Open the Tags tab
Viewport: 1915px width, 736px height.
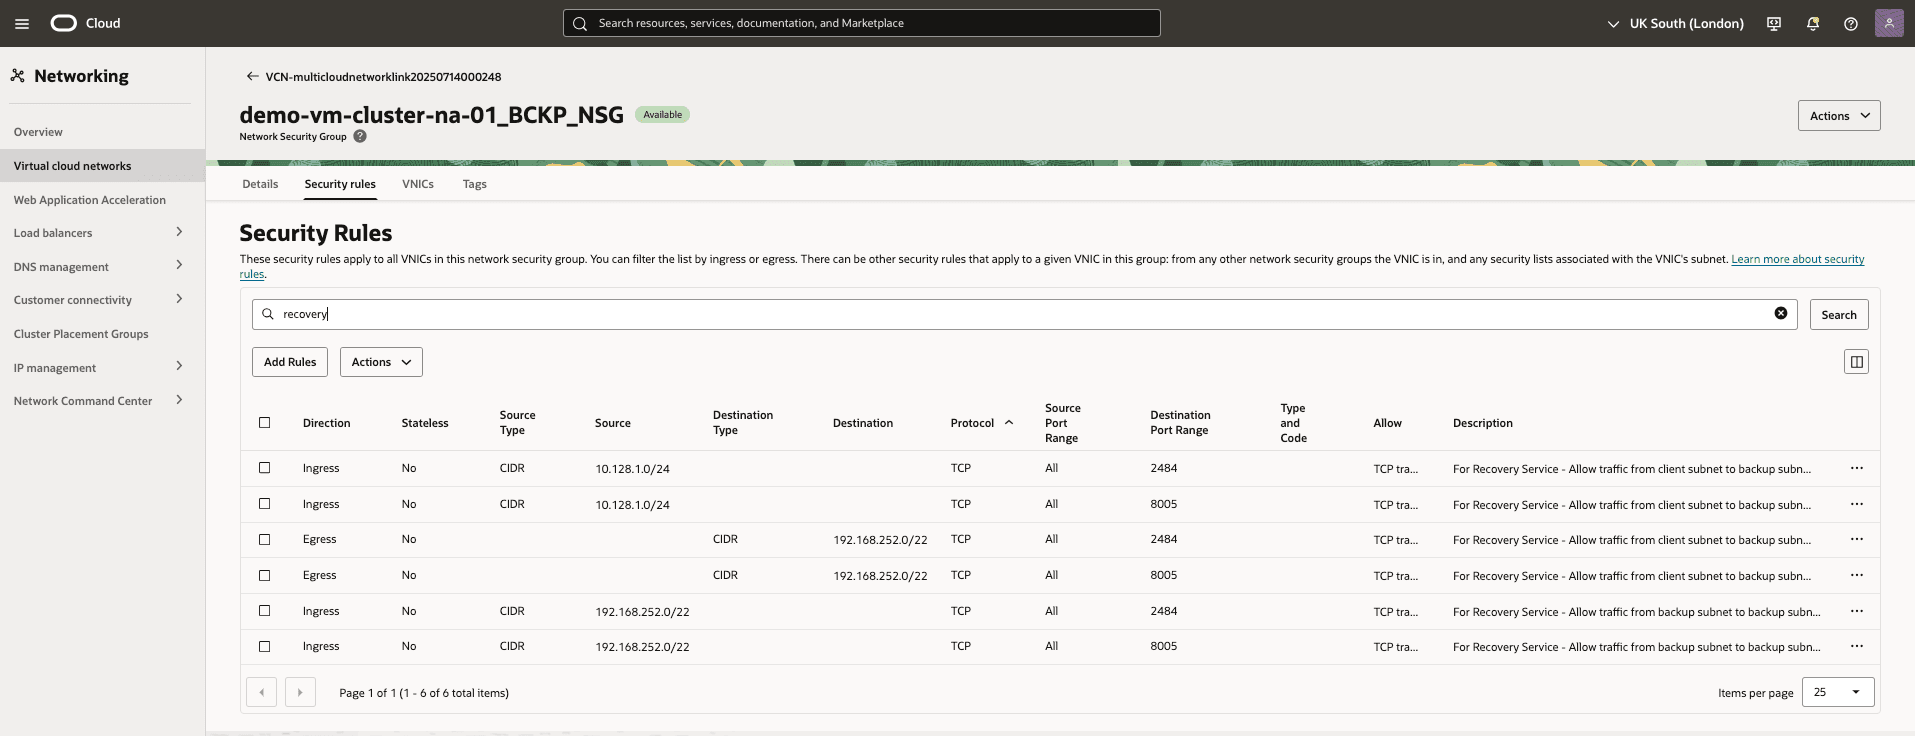tap(475, 184)
